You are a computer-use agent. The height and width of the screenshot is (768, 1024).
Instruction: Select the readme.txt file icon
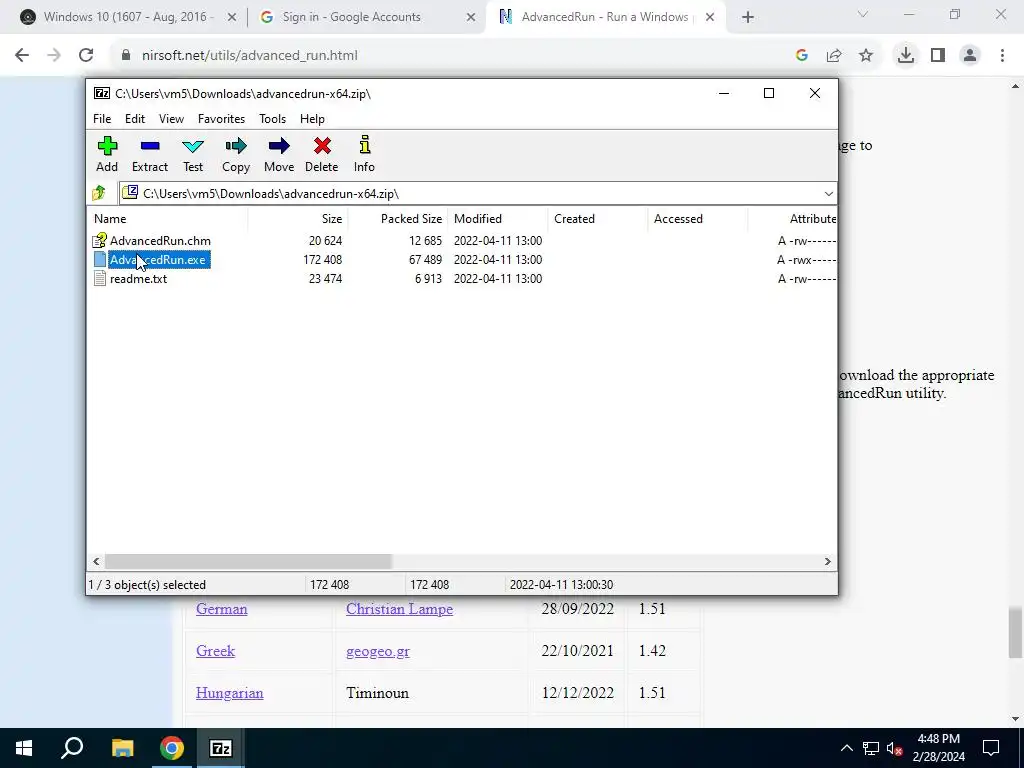[99, 279]
